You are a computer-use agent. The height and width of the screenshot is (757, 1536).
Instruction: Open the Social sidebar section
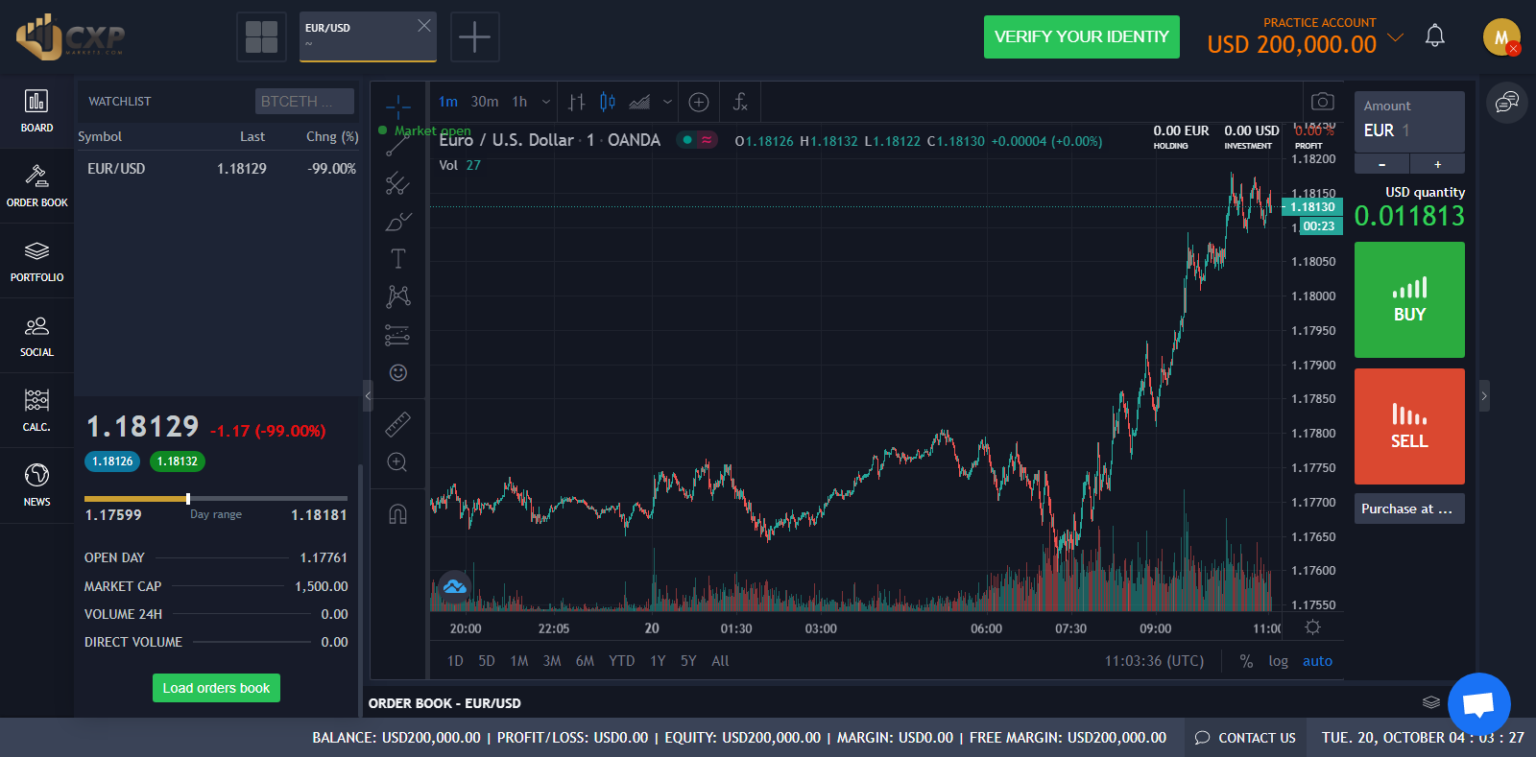coord(37,336)
